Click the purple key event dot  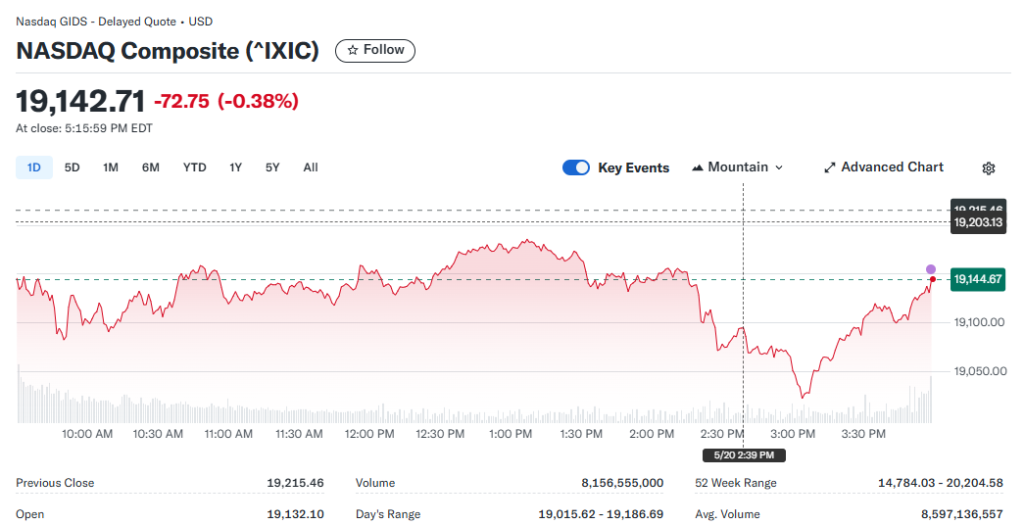coord(931,269)
